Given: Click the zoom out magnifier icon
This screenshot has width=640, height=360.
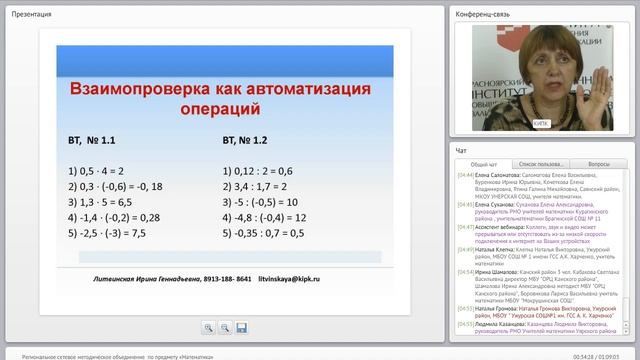Looking at the screenshot, I should 225,328.
